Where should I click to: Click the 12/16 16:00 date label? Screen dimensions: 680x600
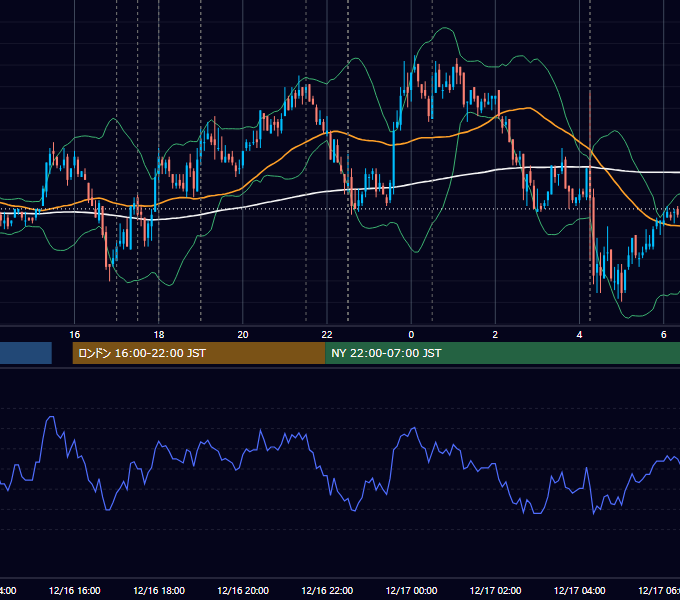tap(75, 590)
